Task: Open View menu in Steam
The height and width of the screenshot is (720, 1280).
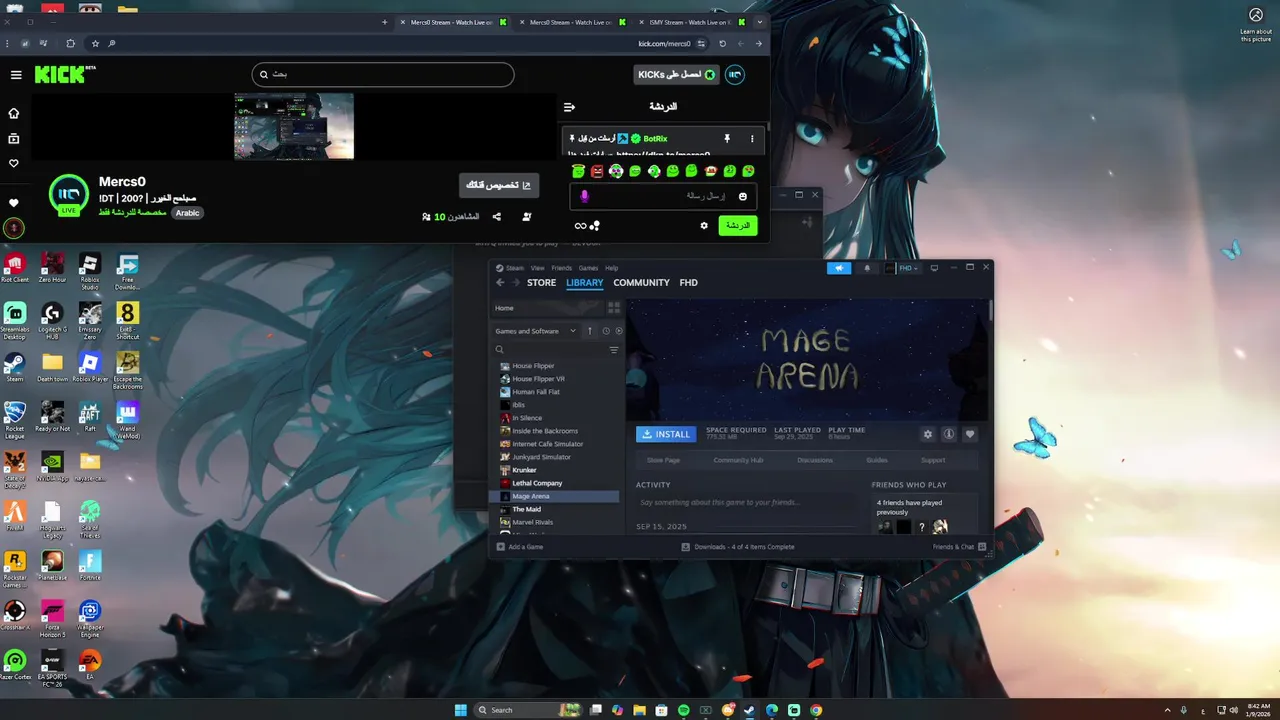Action: pyautogui.click(x=538, y=268)
